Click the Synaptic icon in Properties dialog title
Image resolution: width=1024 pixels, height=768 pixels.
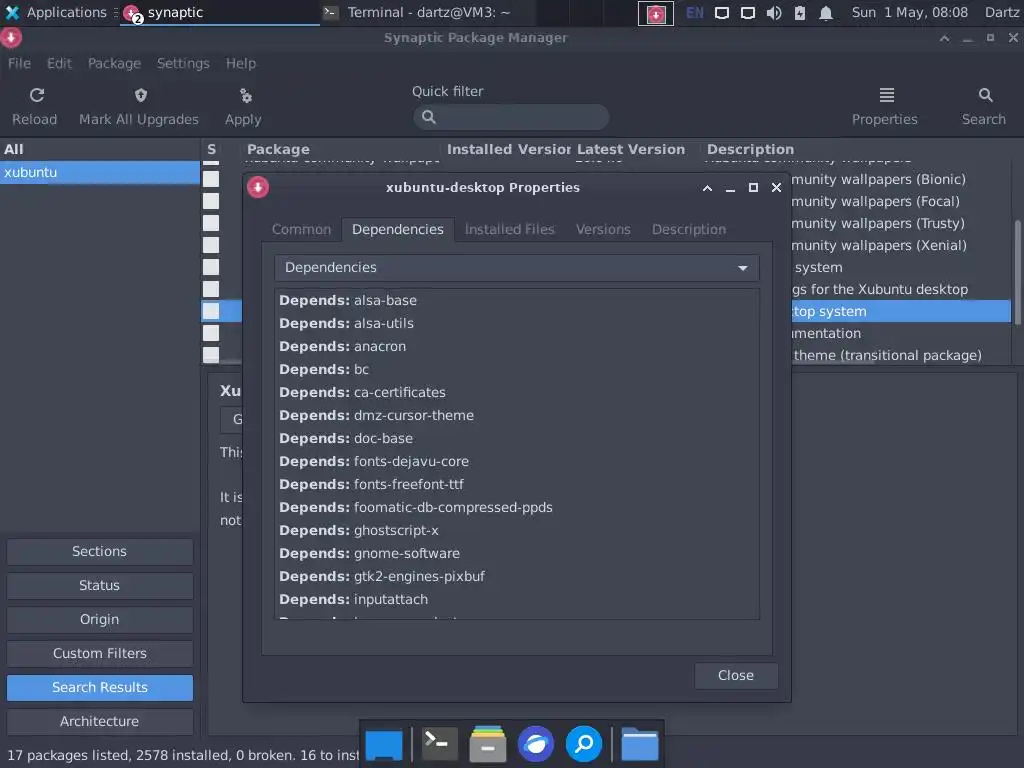click(x=258, y=187)
